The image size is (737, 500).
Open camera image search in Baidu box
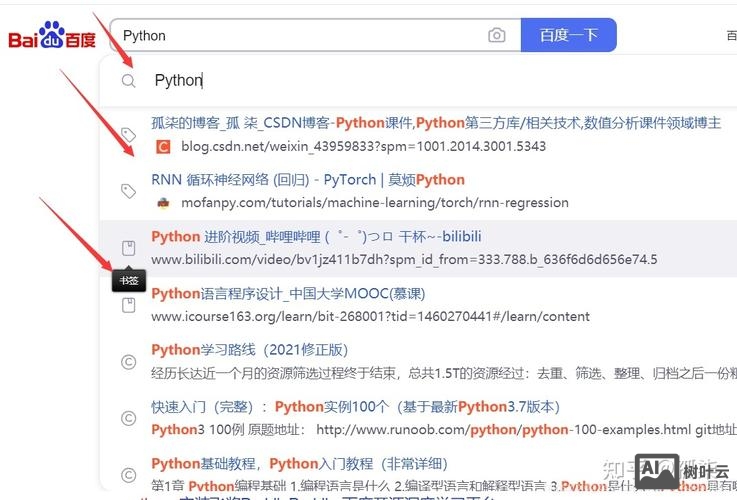(497, 35)
